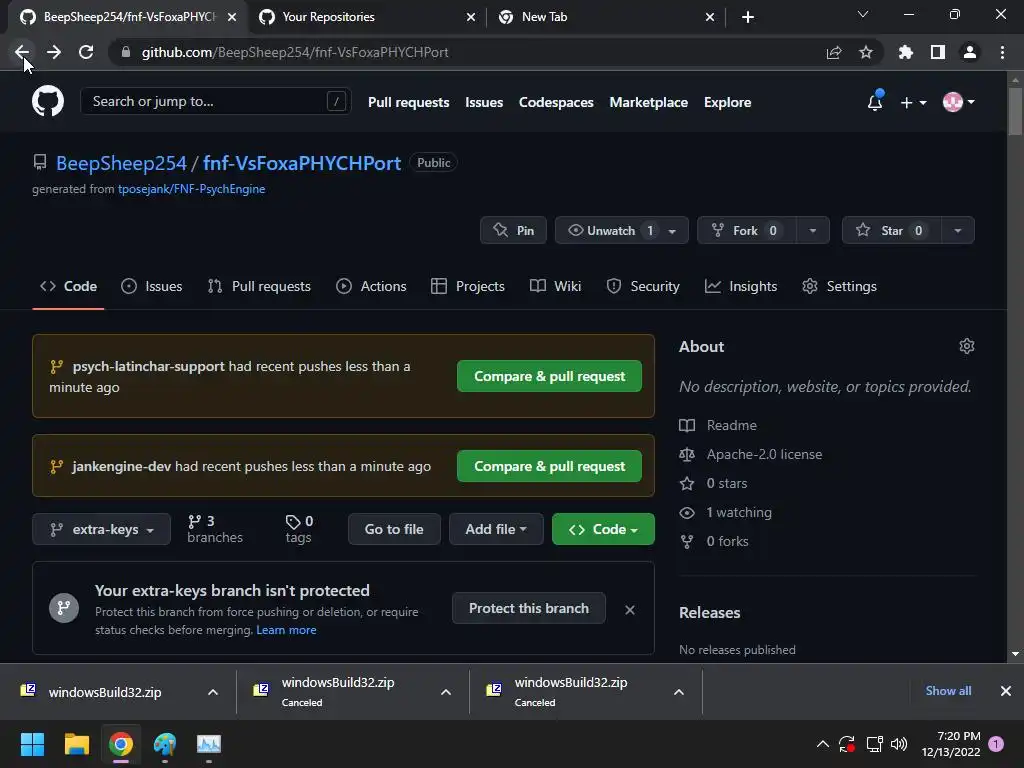Viewport: 1024px width, 768px height.
Task: Open the Chrome extensions puzzle icon
Action: pyautogui.click(x=906, y=52)
